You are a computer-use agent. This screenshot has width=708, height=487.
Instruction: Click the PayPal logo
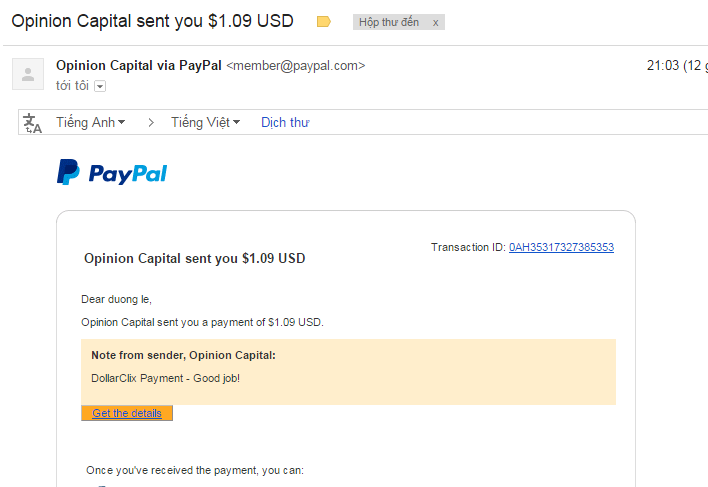pos(112,173)
